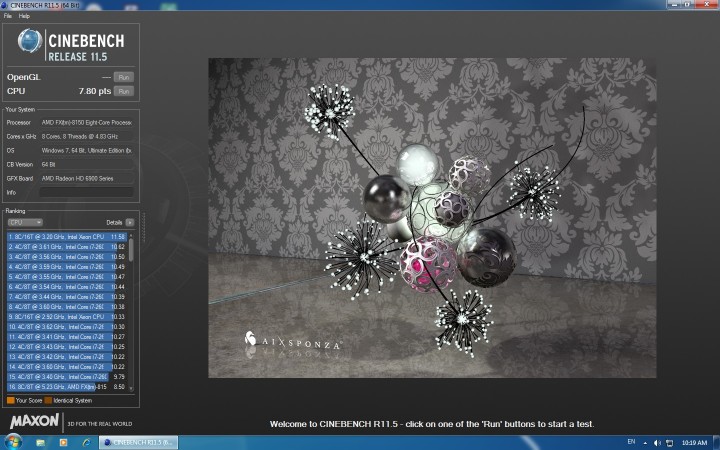Click the MAXON logo

click(34, 421)
